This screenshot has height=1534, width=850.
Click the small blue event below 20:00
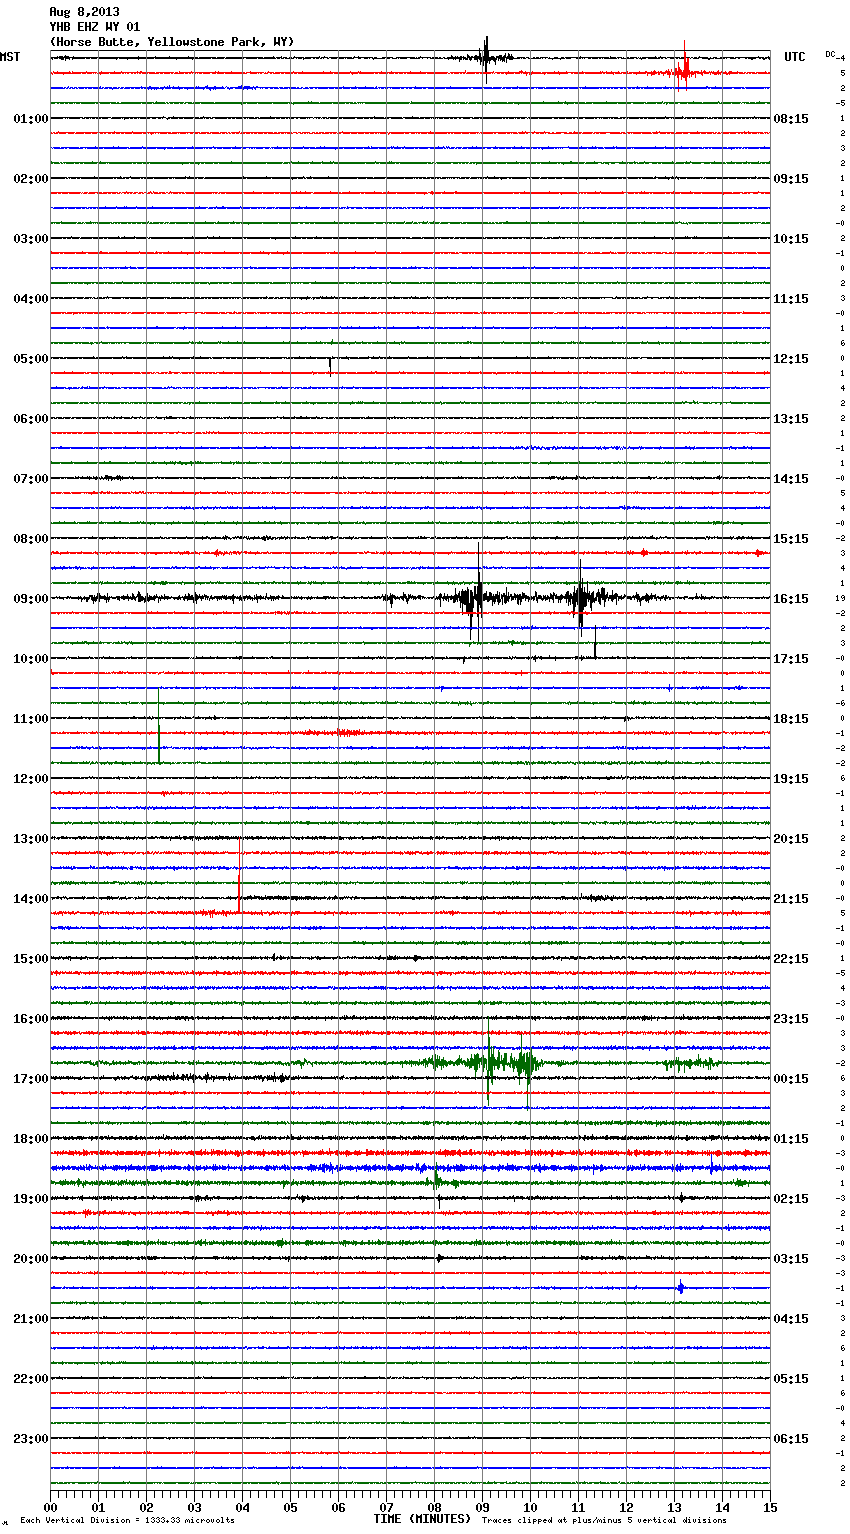coord(680,1288)
